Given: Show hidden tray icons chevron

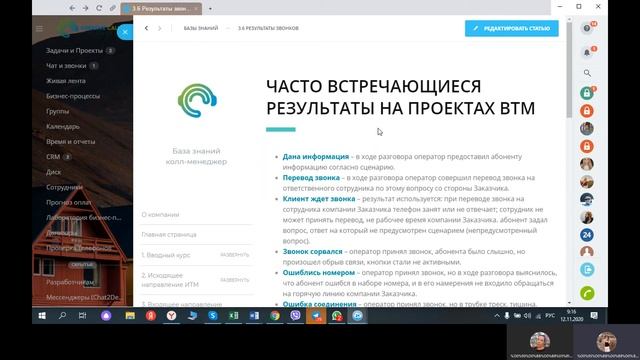Looking at the screenshot, I should [497, 316].
